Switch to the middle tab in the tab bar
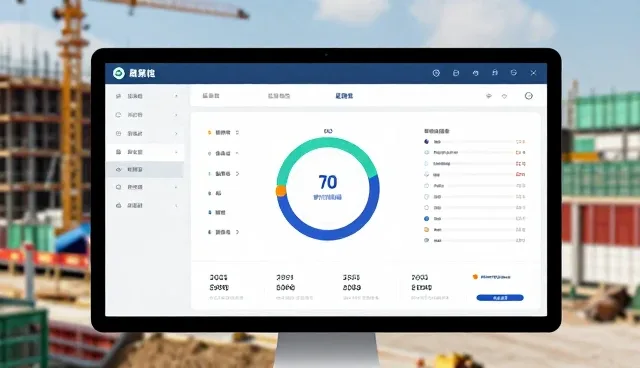Screen dimensions: 640x368 click(279, 96)
